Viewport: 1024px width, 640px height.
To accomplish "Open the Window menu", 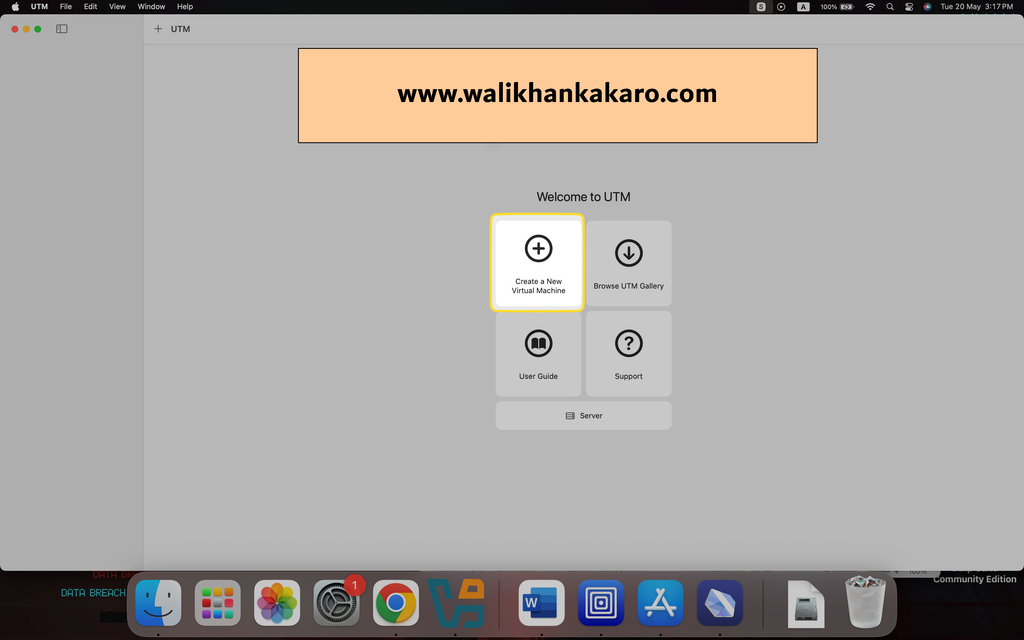I will [151, 7].
